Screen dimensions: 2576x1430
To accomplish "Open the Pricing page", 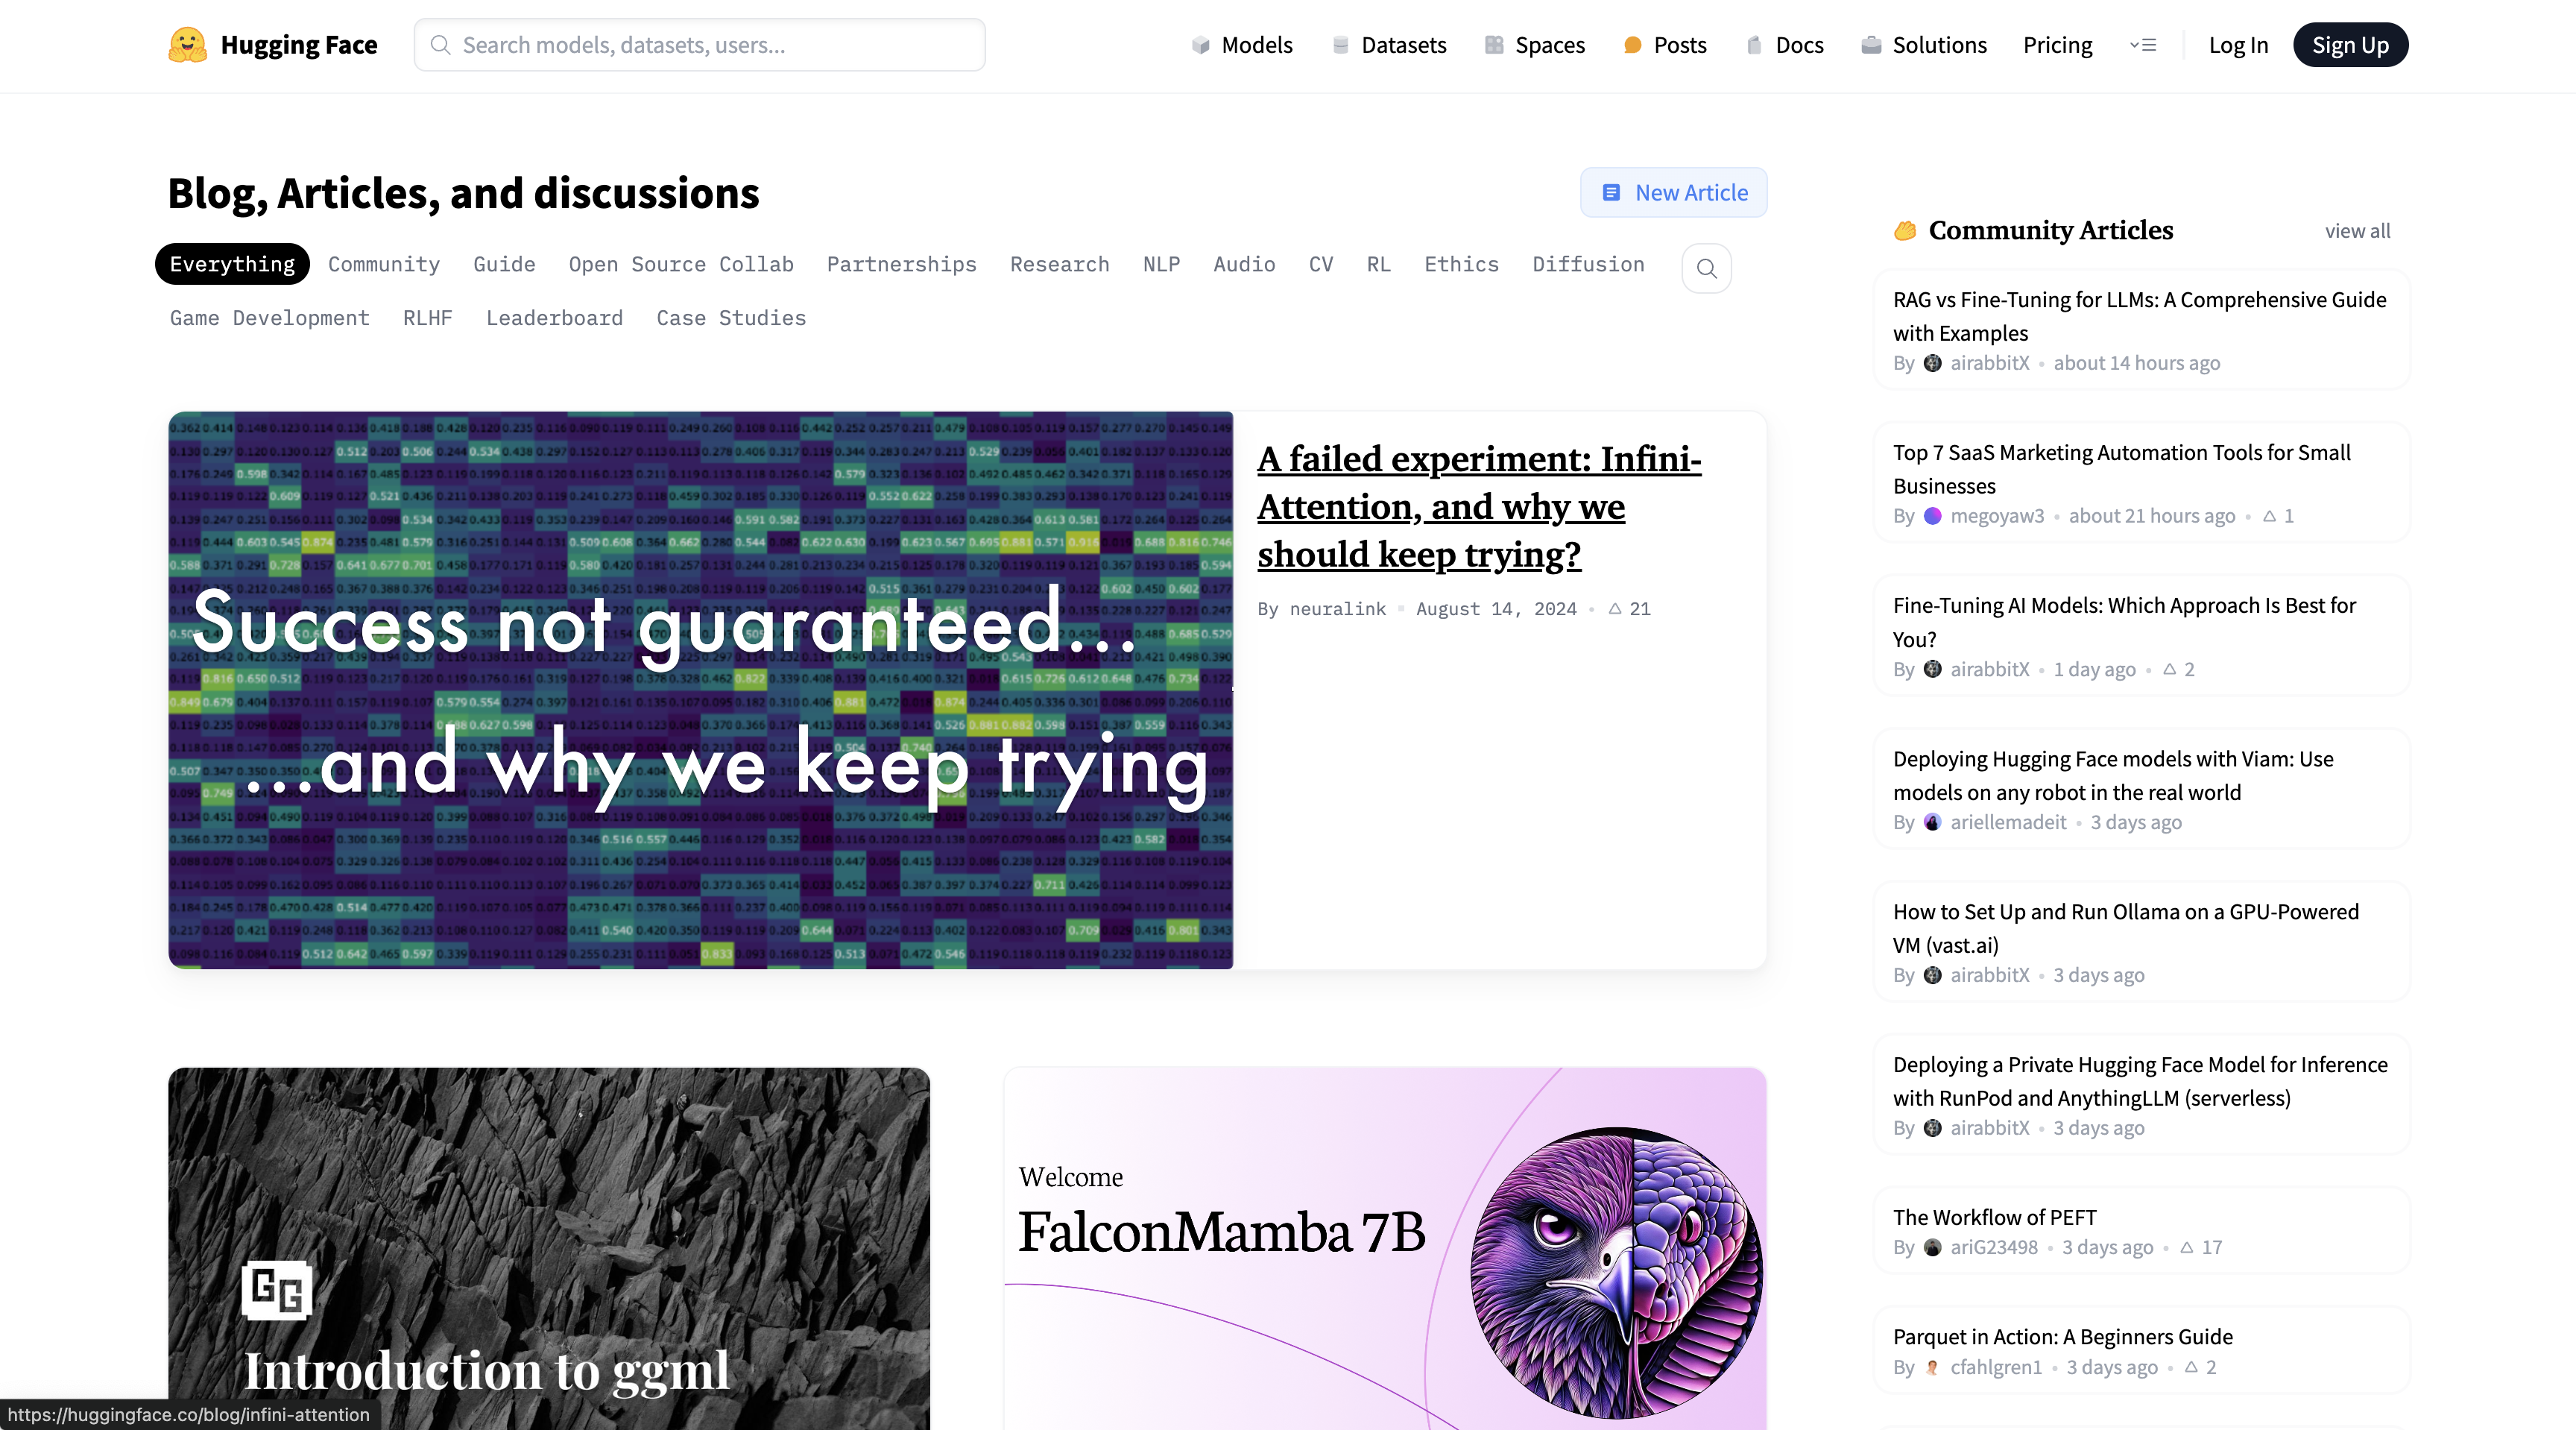I will pyautogui.click(x=2057, y=45).
